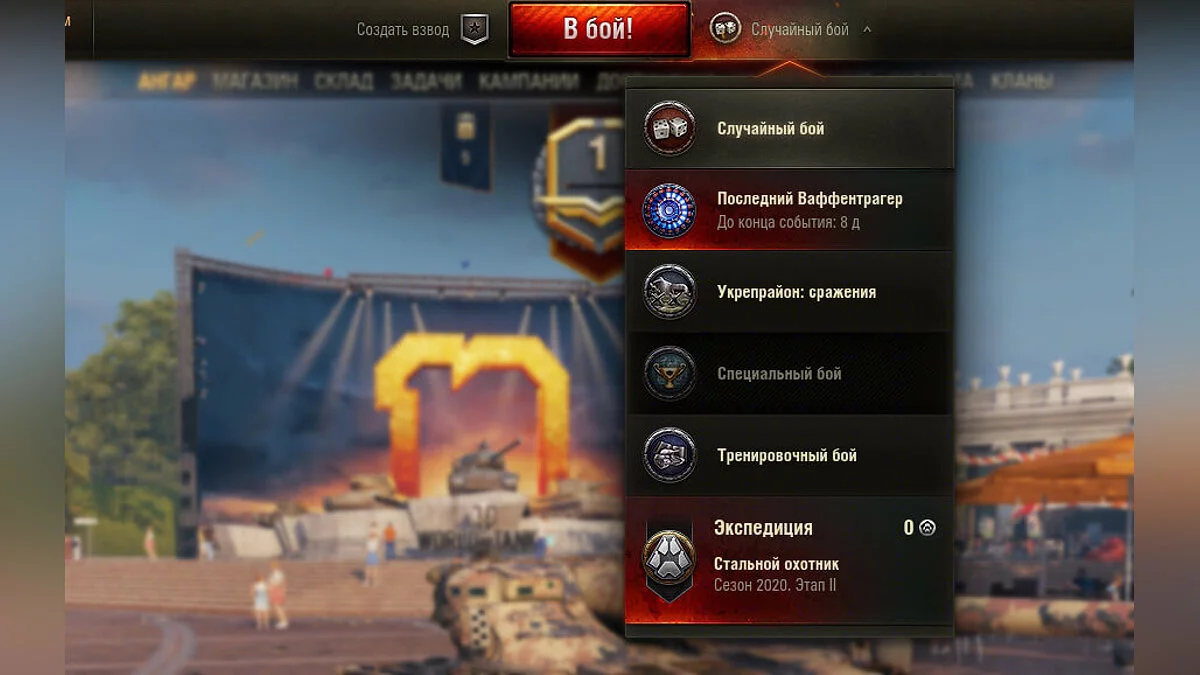Image resolution: width=1200 pixels, height=675 pixels.
Task: Click the expedition points icon next to 0
Action: (927, 528)
